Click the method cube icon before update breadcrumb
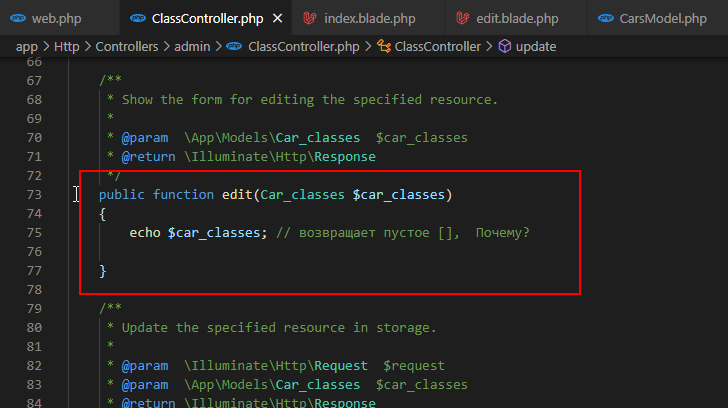Image resolution: width=728 pixels, height=408 pixels. pos(505,46)
